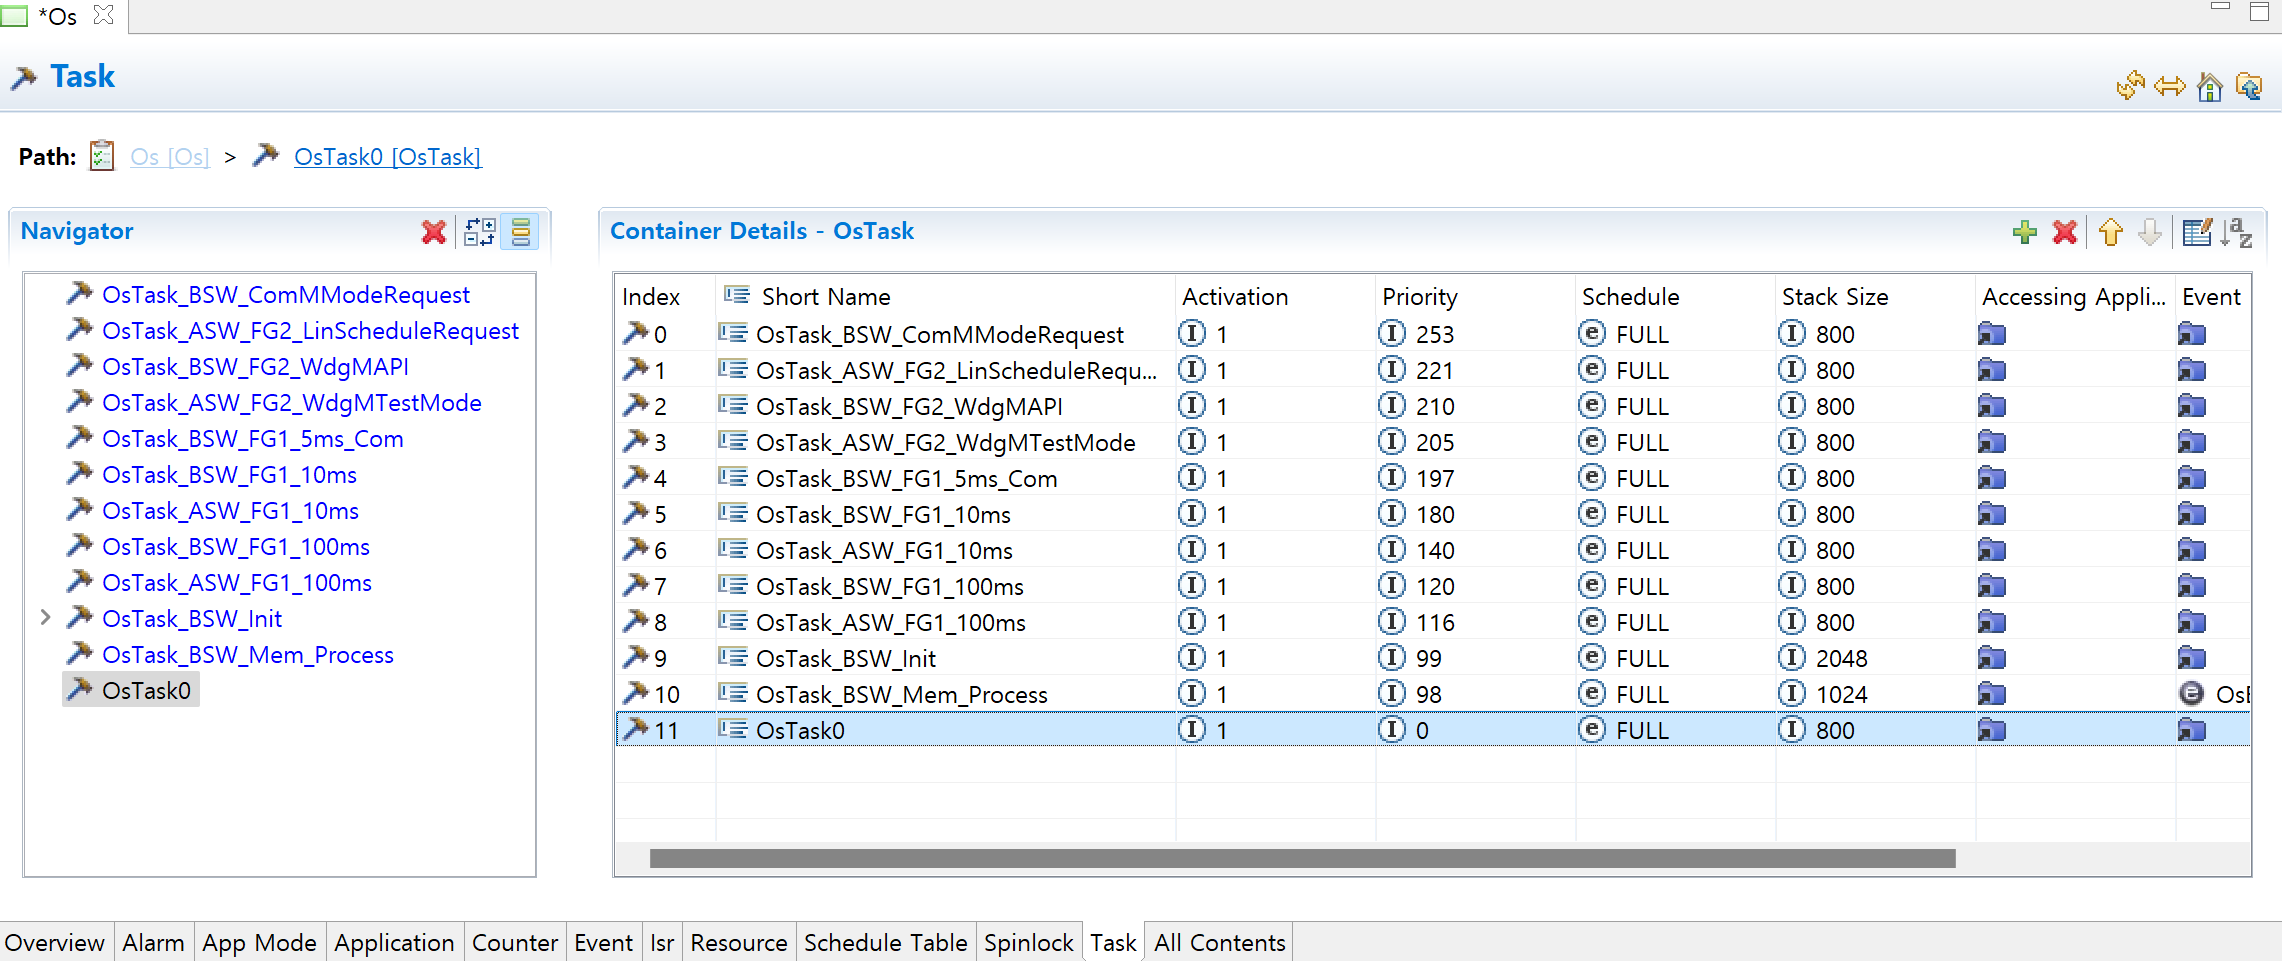This screenshot has width=2282, height=961.
Task: Select OsTask_ASW_FG2_WdgMTestMode in Navigator
Action: tap(292, 403)
